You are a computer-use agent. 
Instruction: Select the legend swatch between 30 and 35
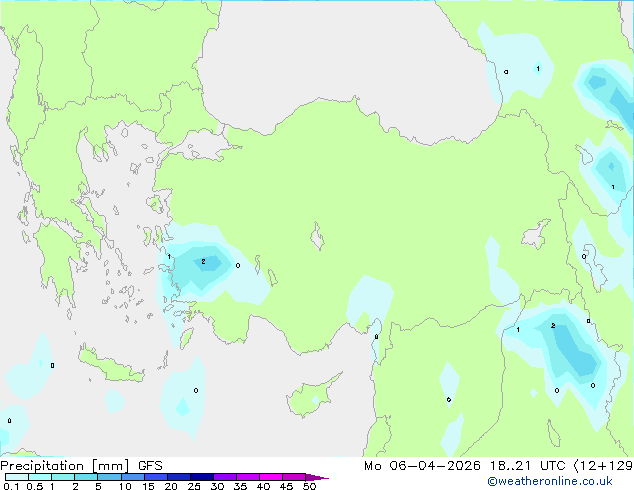pyautogui.click(x=225, y=477)
